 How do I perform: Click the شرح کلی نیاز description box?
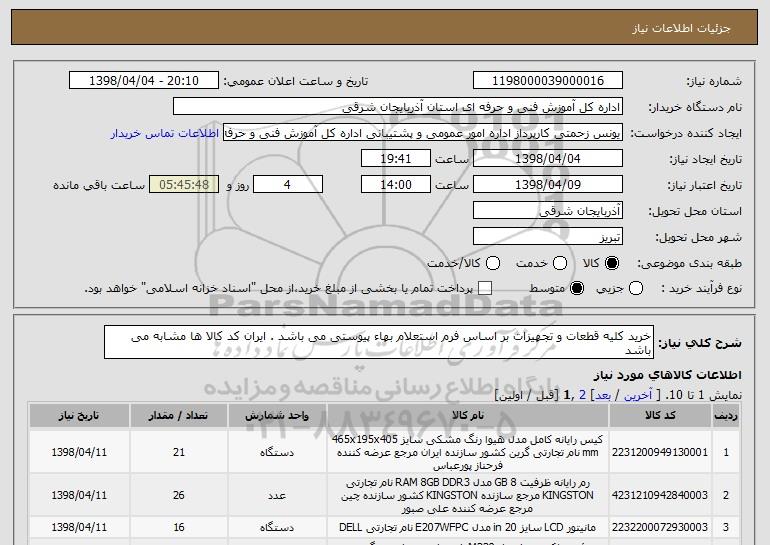click(379, 342)
